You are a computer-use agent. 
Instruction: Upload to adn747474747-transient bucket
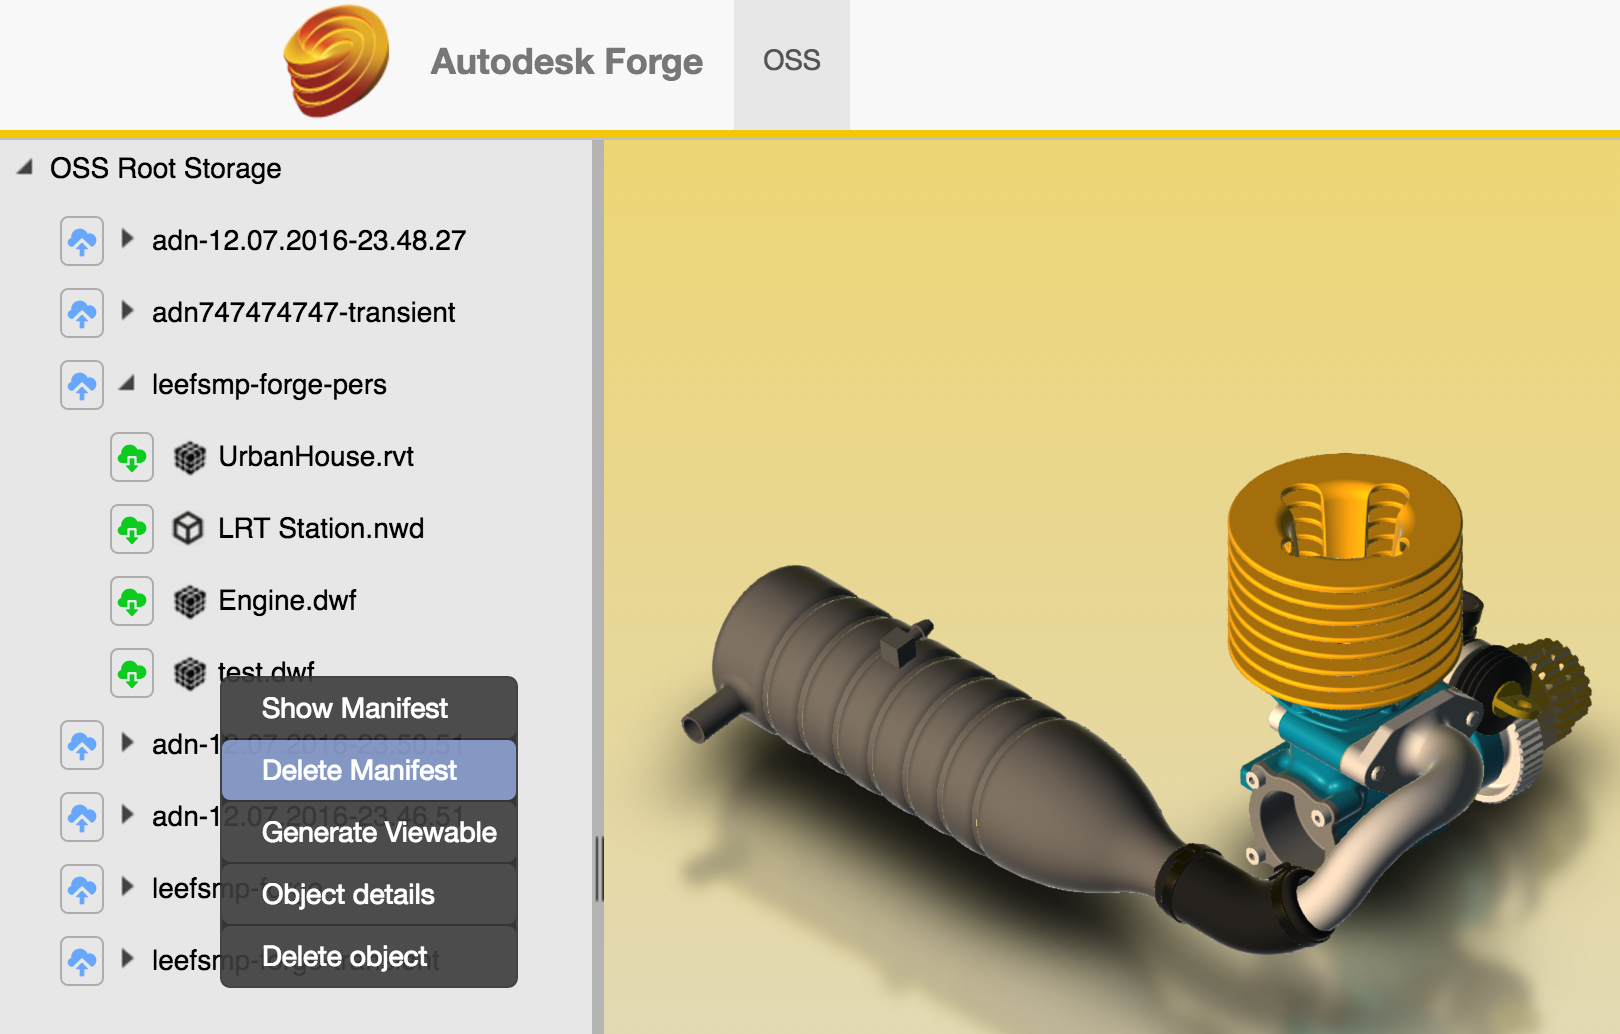tap(82, 313)
